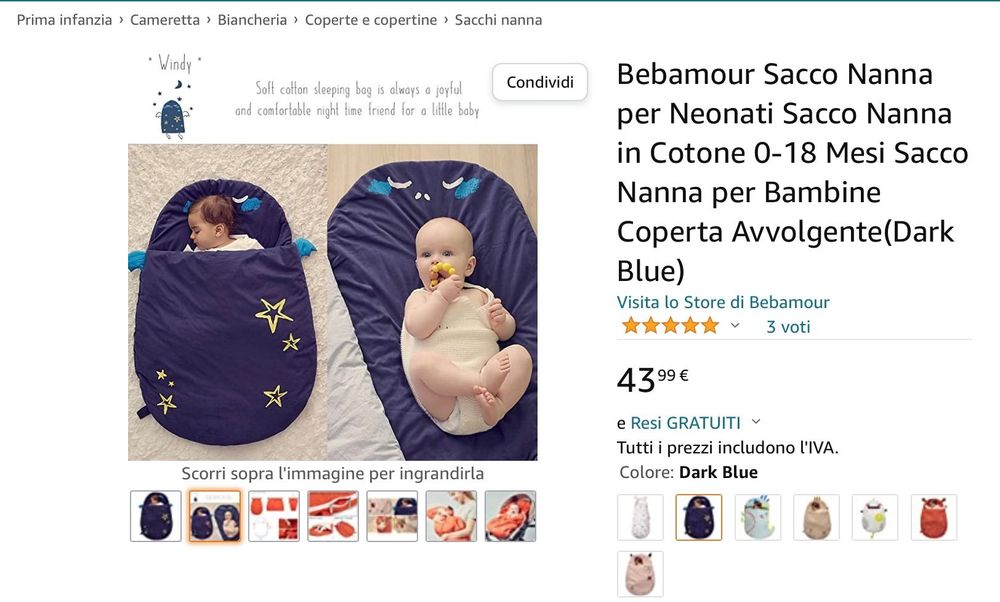Expand the Resi GRATUITI chevron
This screenshot has width=1000, height=602.
756,422
